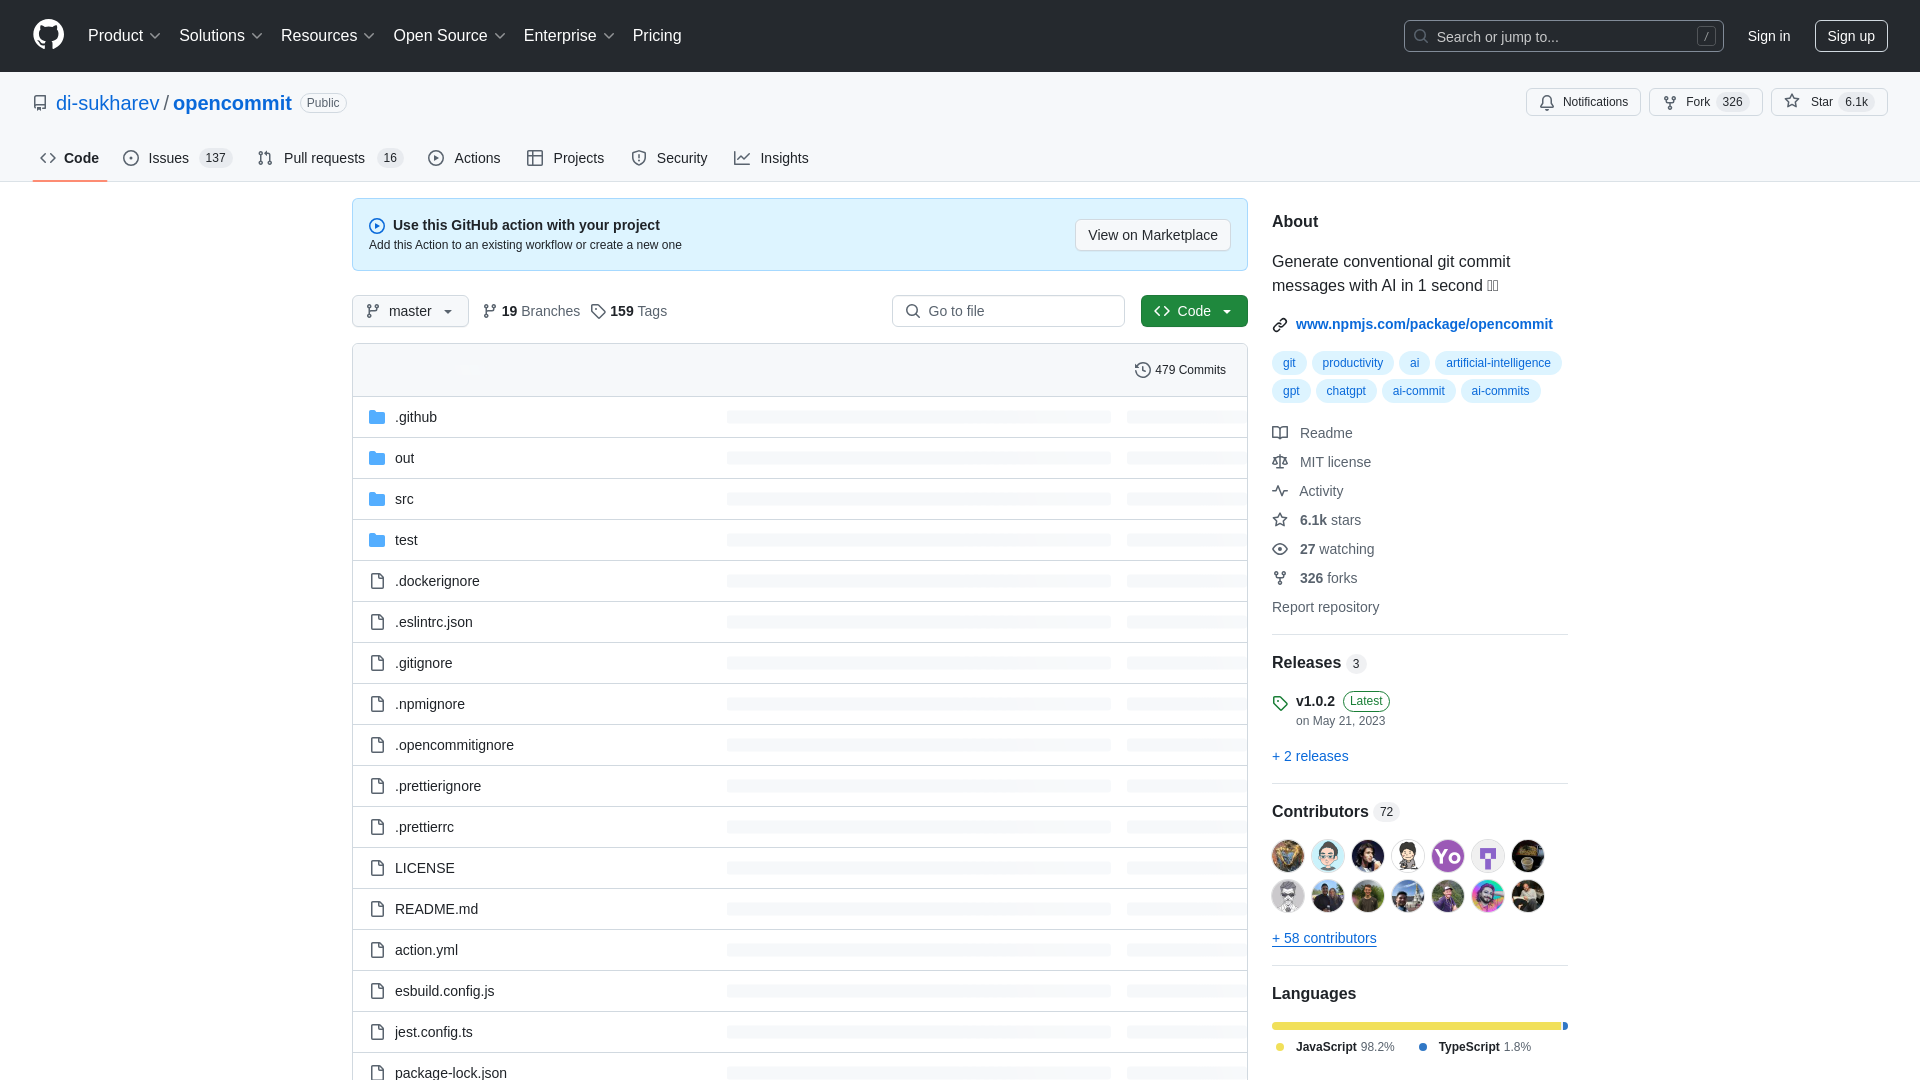
Task: Click the JavaScript language bar segment
Action: (1417, 1026)
